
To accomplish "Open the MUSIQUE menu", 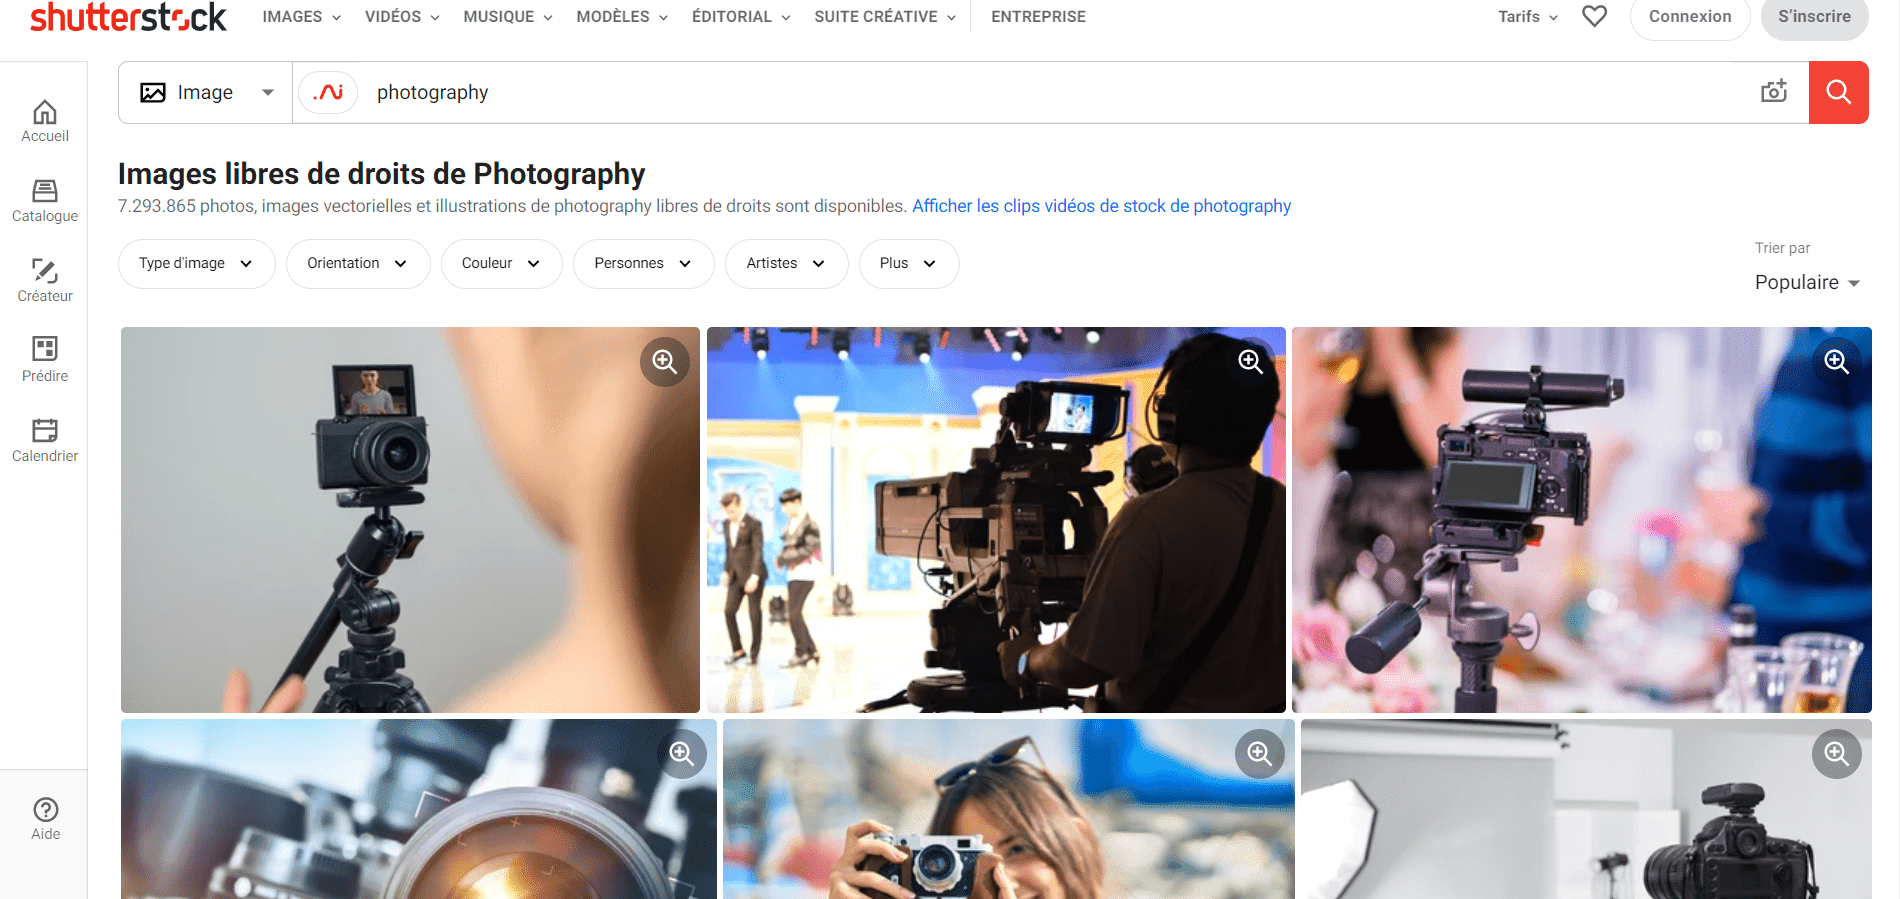I will 508,17.
